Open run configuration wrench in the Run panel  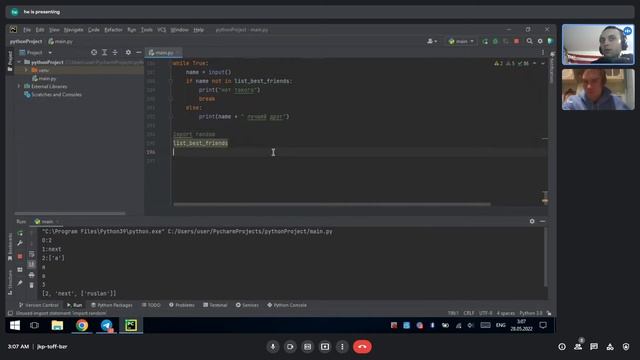point(20,243)
